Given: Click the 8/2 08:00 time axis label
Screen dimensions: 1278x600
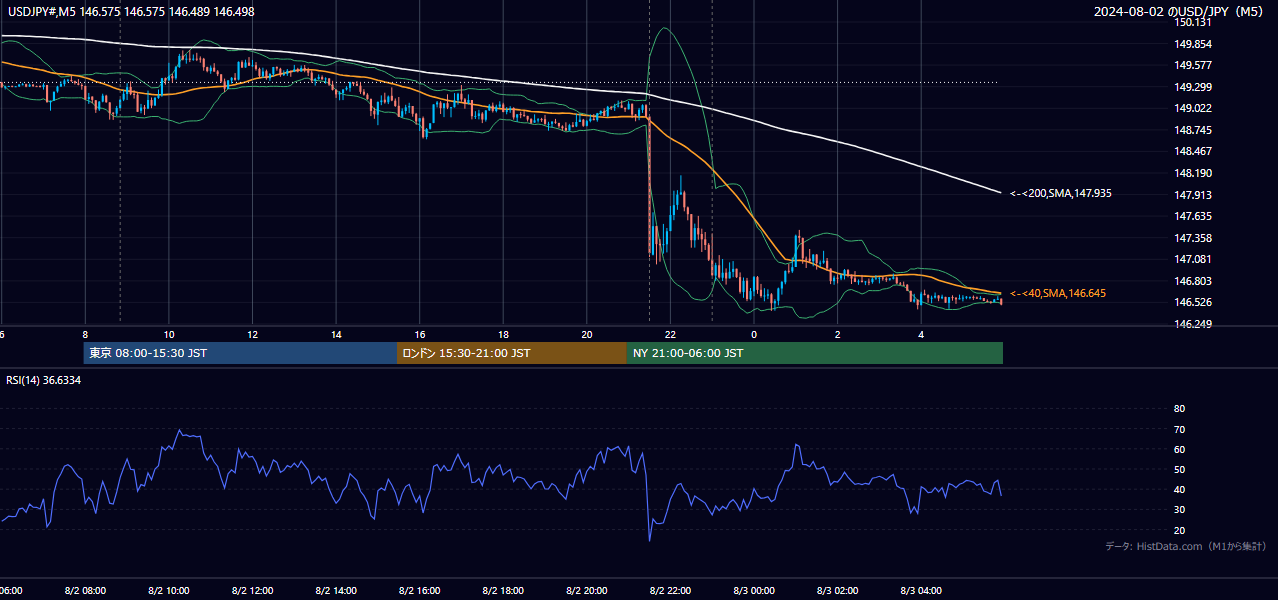Looking at the screenshot, I should (x=85, y=591).
